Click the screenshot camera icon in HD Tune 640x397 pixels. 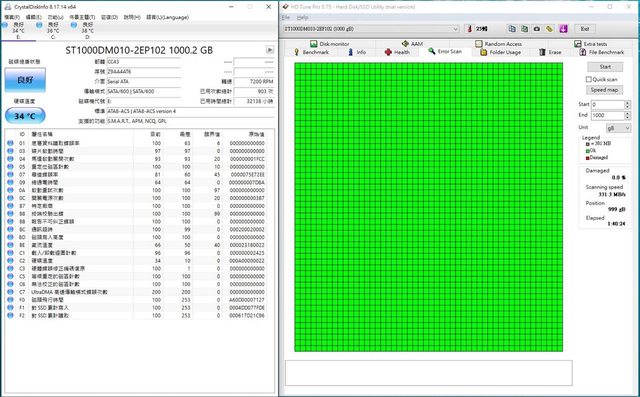pyautogui.click(x=537, y=29)
